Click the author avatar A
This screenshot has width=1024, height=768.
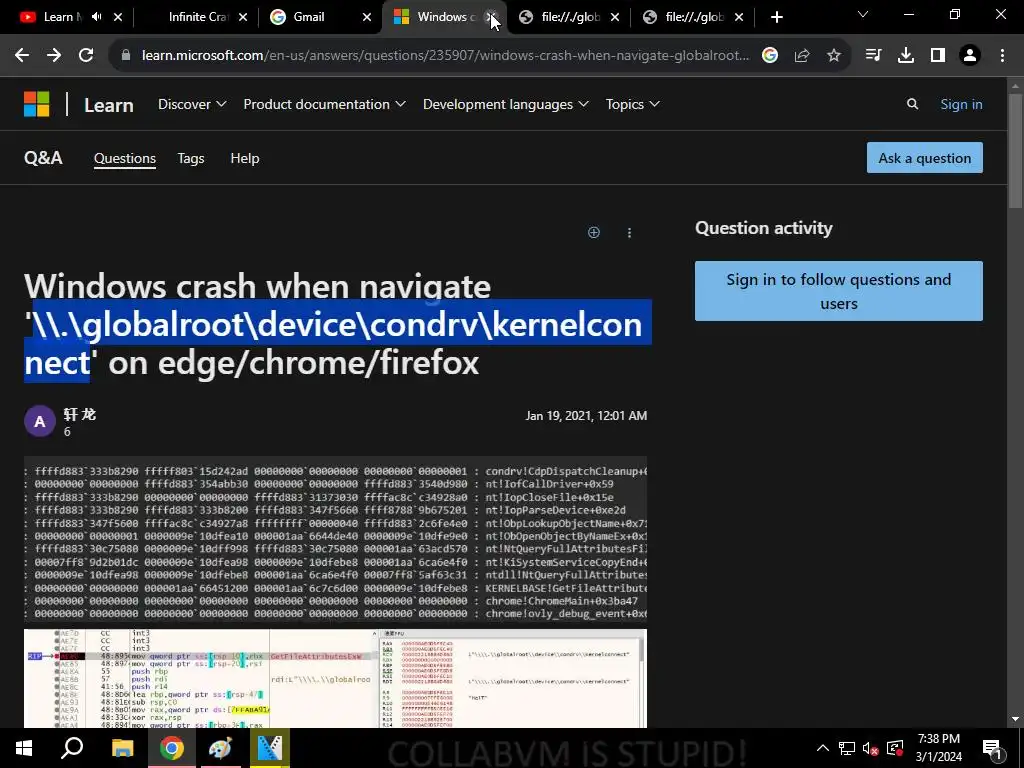(40, 422)
